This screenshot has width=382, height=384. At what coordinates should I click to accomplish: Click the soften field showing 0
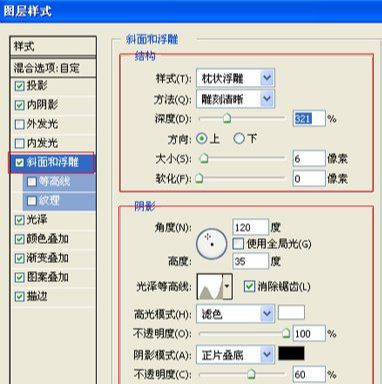[309, 178]
